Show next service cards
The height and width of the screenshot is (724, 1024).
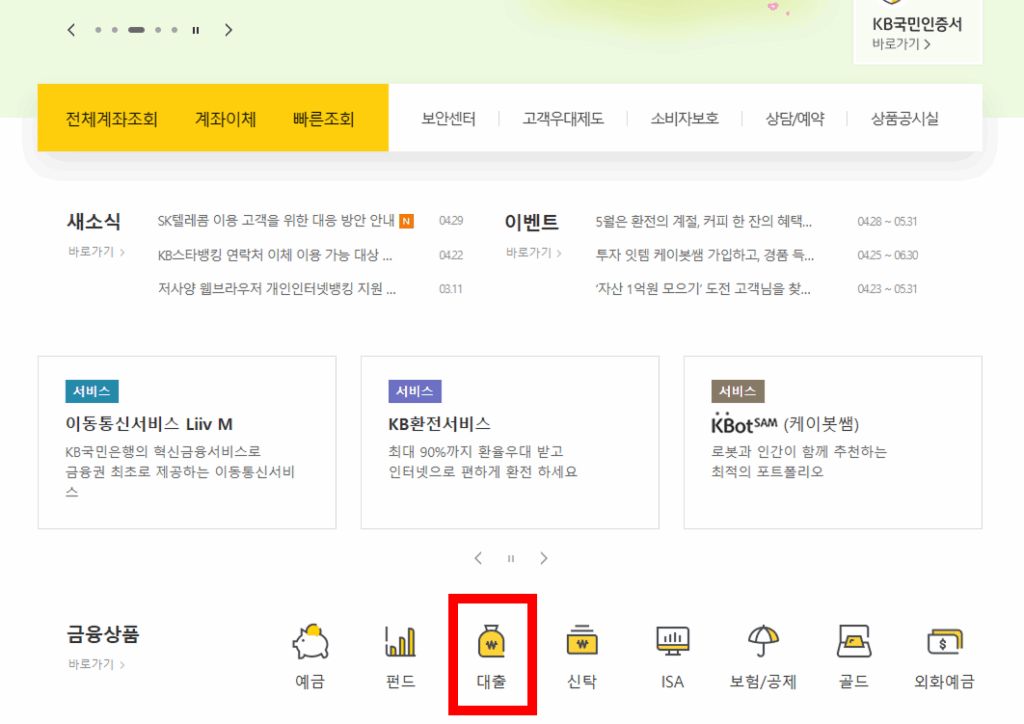point(543,558)
